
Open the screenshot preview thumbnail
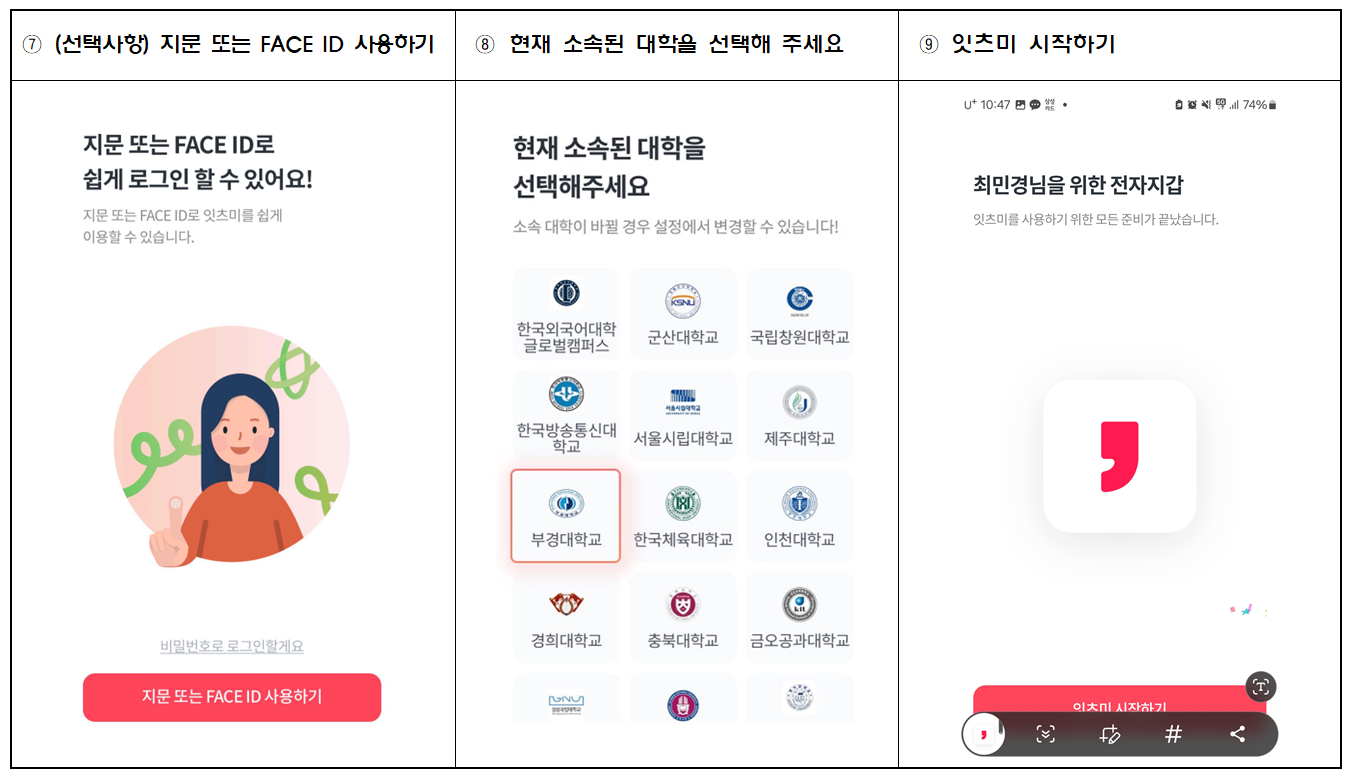[984, 734]
